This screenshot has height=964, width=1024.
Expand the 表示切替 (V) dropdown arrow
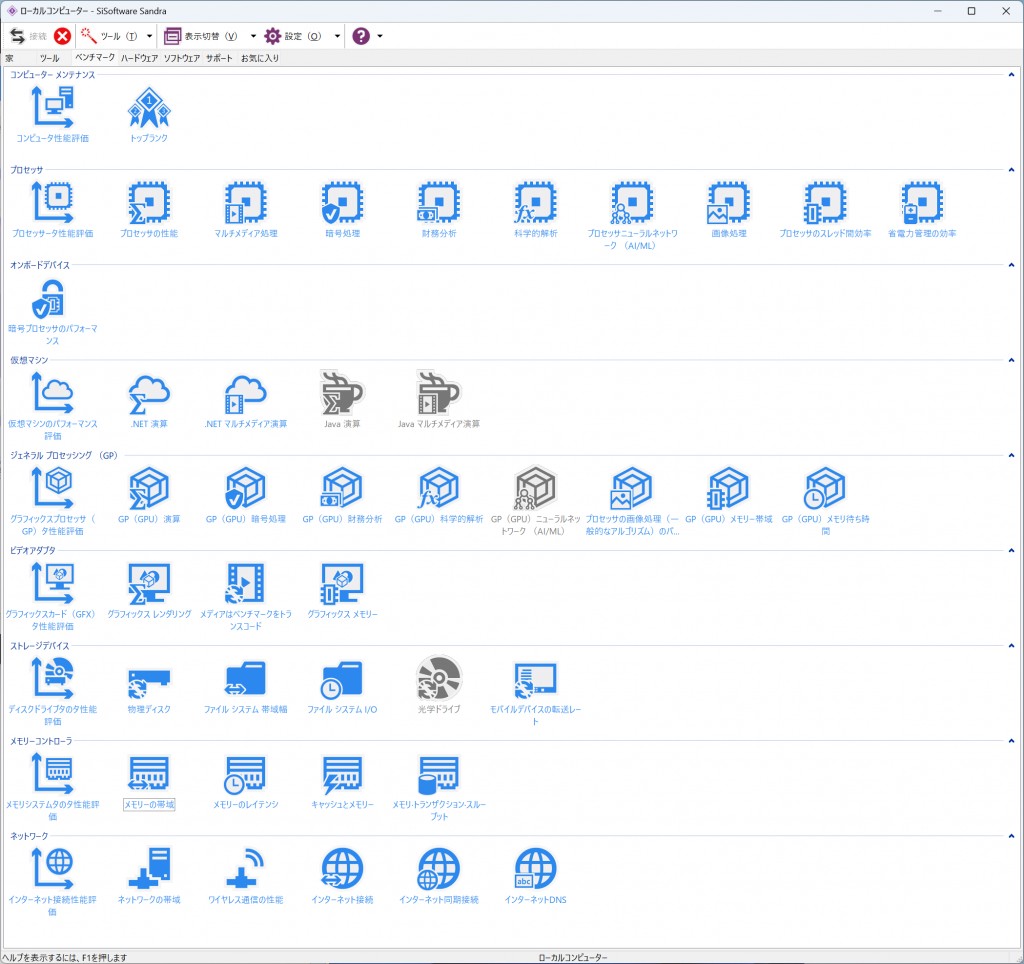(253, 36)
